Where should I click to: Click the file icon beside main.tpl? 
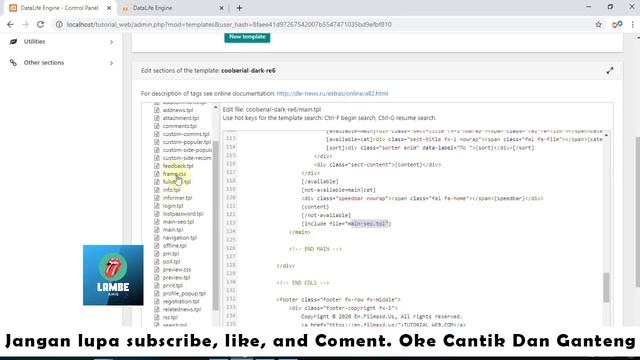click(157, 230)
